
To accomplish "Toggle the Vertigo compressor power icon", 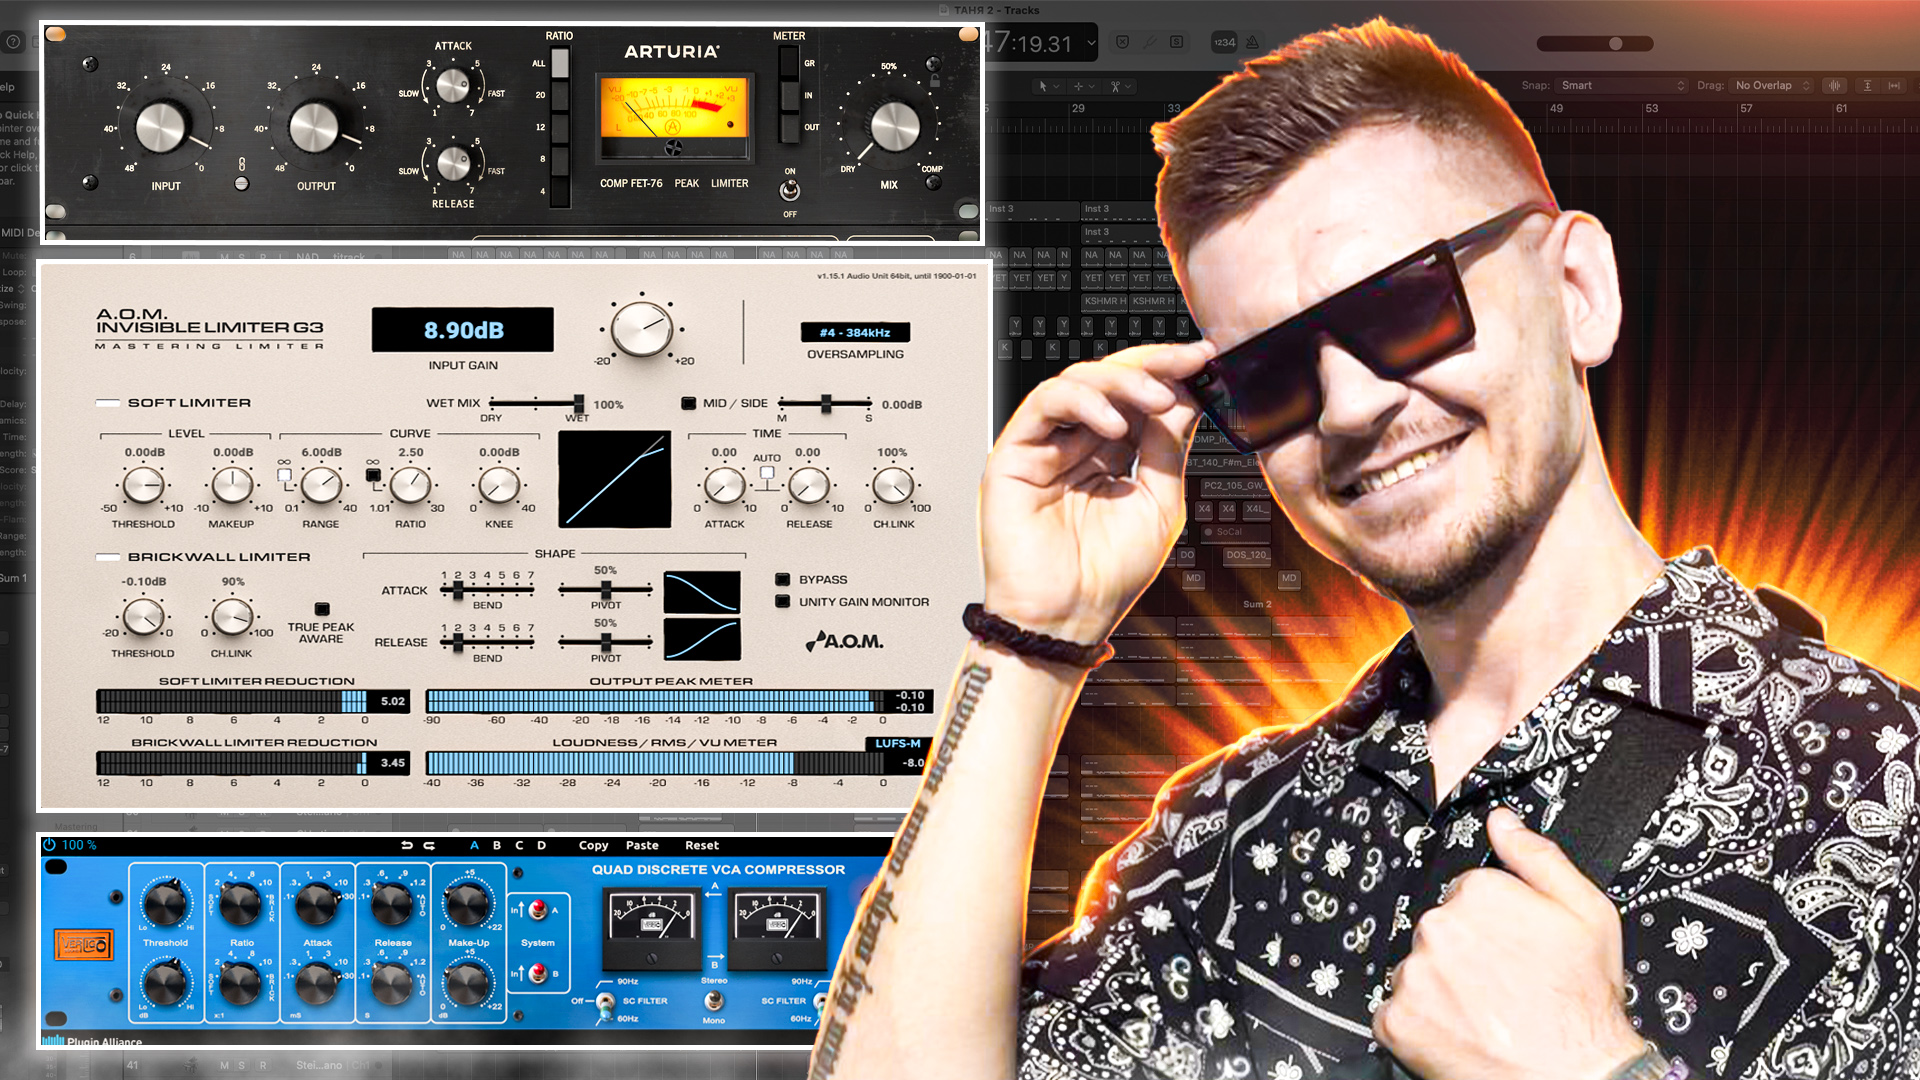I will coord(49,845).
